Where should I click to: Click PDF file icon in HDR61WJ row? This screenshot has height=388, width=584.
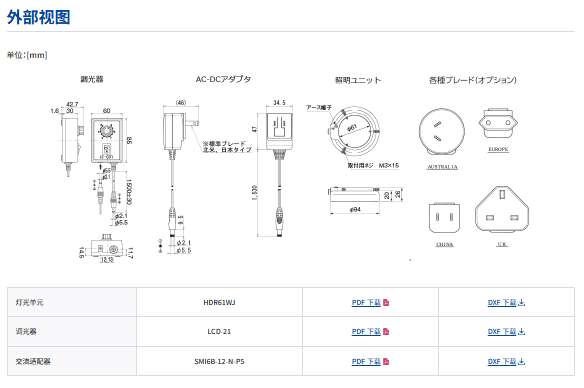(x=386, y=302)
